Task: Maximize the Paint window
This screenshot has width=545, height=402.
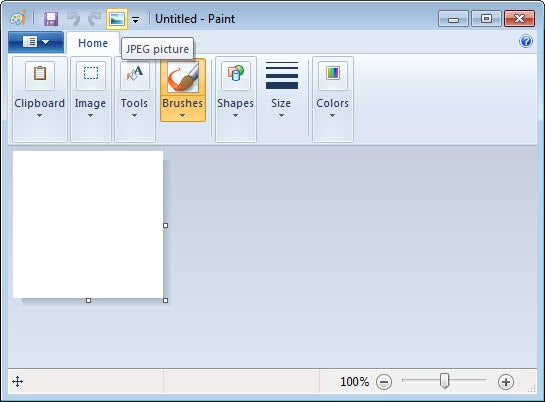Action: (486, 19)
